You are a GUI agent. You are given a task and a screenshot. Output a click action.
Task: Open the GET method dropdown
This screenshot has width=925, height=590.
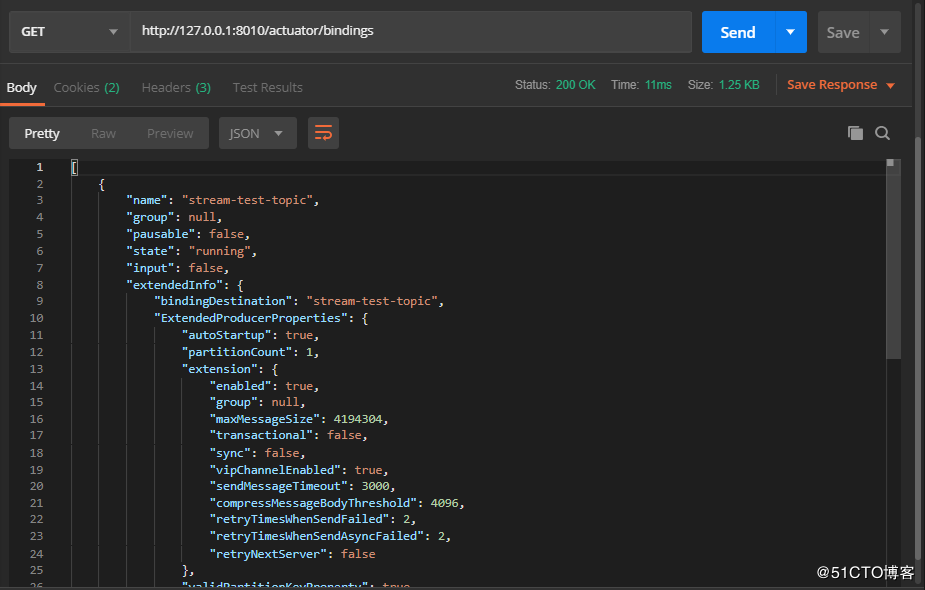(70, 32)
